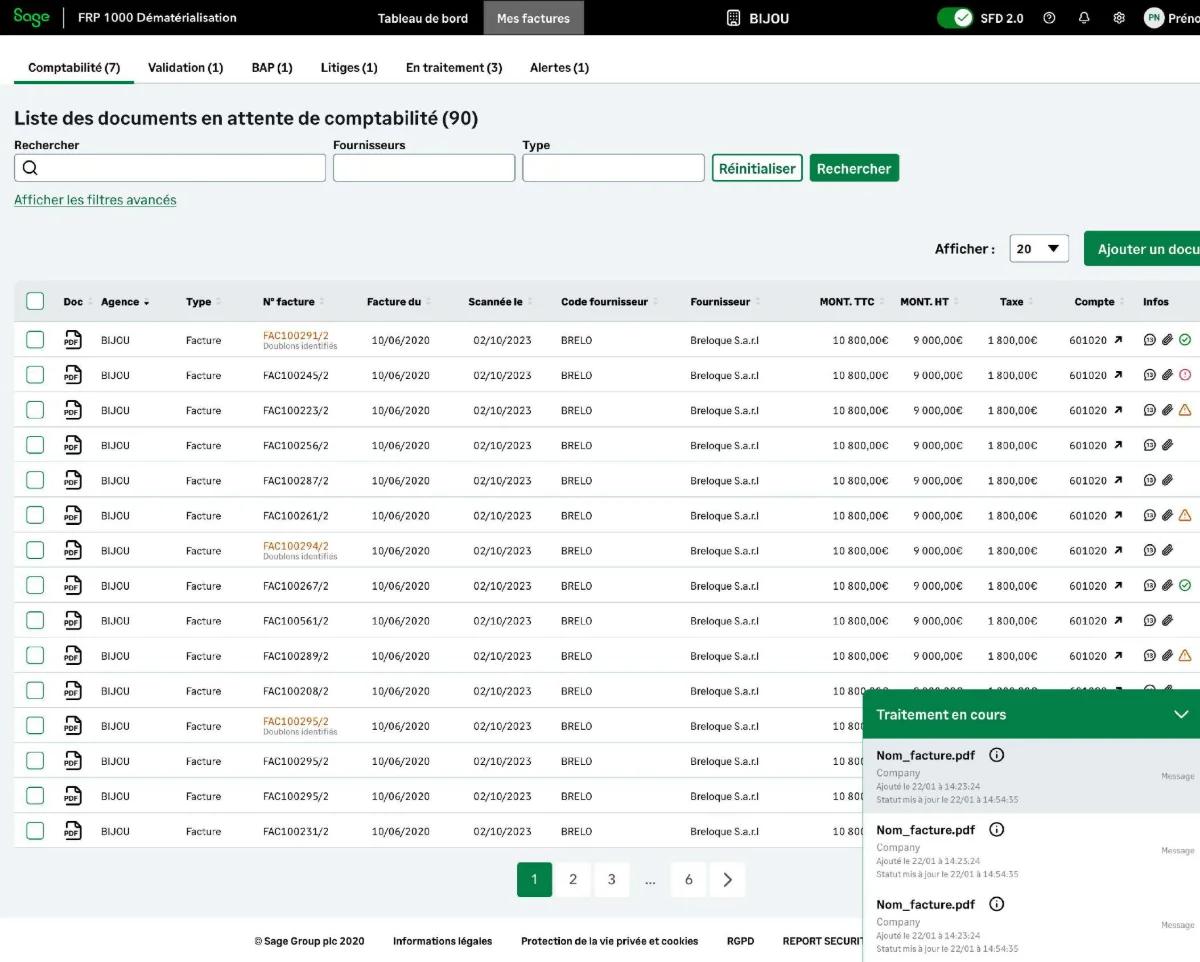Open Informations légales in the footer
This screenshot has width=1200, height=962.
click(x=442, y=941)
